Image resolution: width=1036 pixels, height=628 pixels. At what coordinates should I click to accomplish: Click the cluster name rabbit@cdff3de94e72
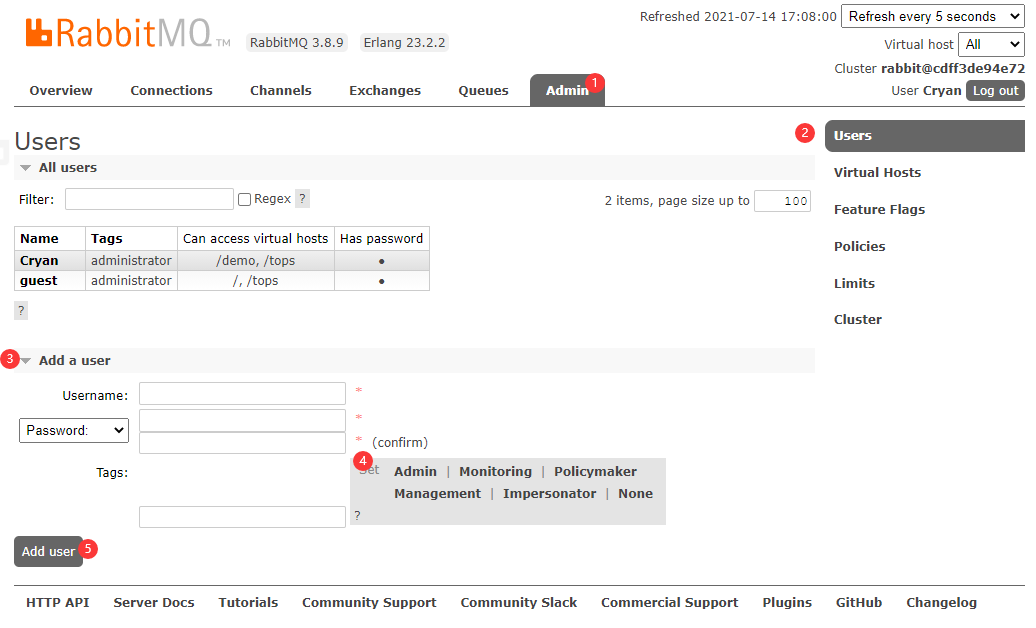coord(953,69)
